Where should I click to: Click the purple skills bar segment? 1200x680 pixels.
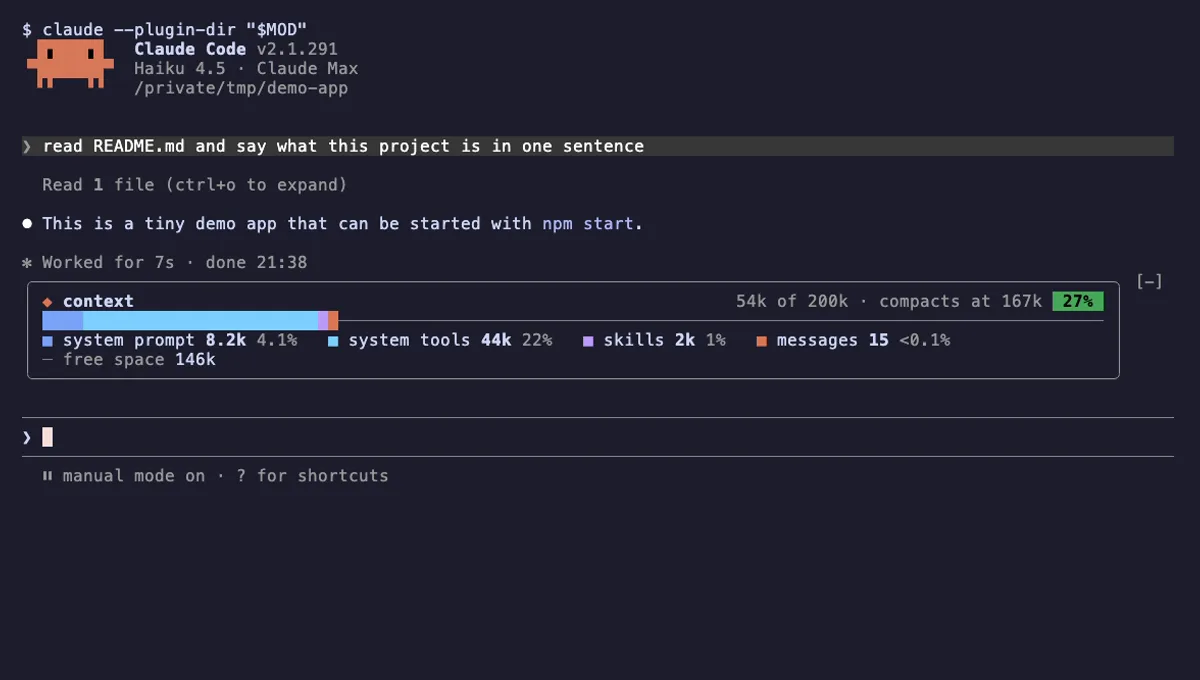[x=323, y=320]
